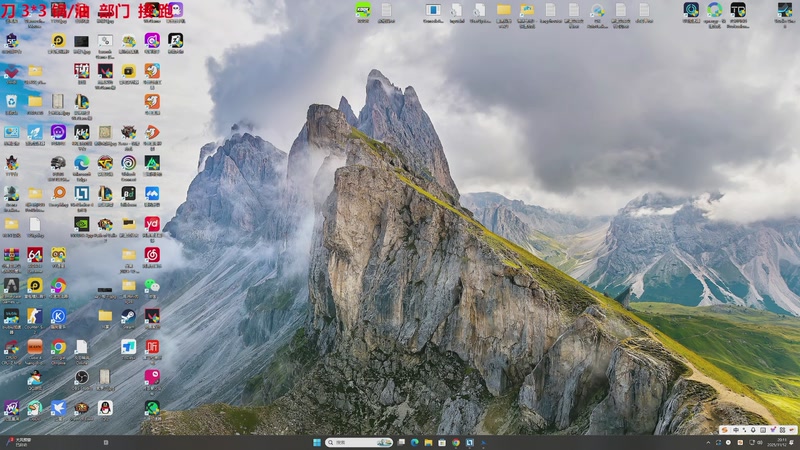The width and height of the screenshot is (800, 450).
Task: Launch the red listening app icon
Action: pyautogui.click(x=152, y=346)
